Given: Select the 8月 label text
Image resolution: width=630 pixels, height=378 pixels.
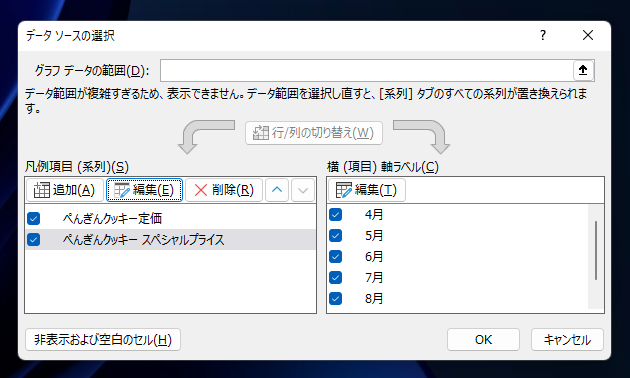Looking at the screenshot, I should (374, 298).
